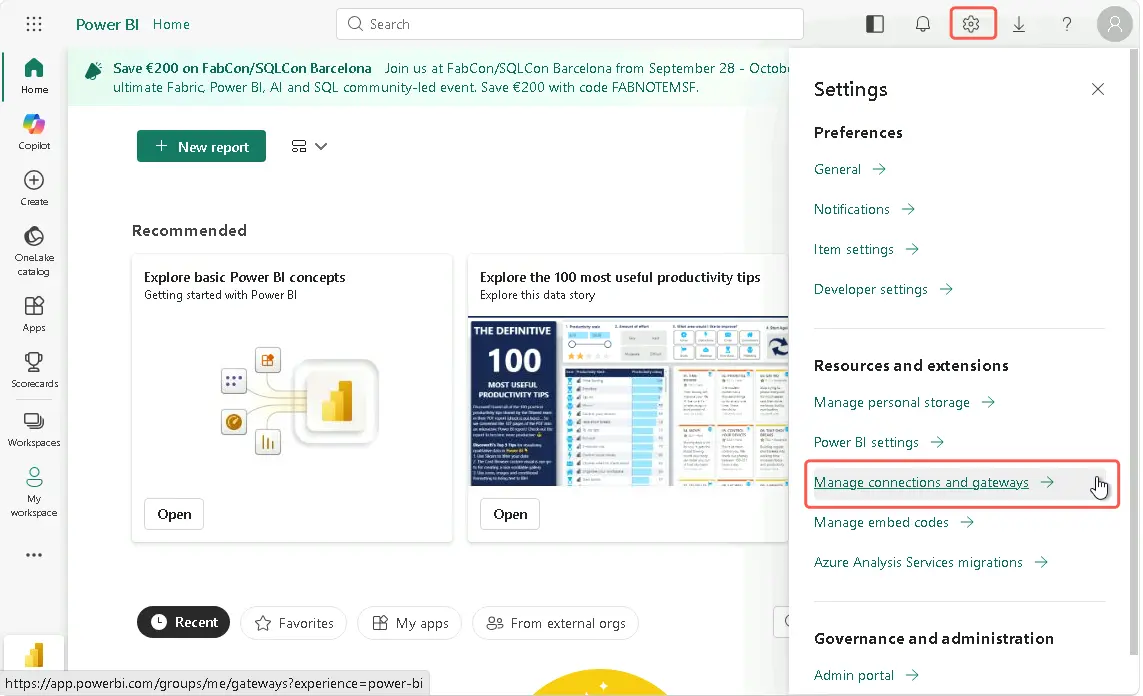This screenshot has width=1143, height=696.
Task: Open the help question mark icon
Action: coord(1066,24)
